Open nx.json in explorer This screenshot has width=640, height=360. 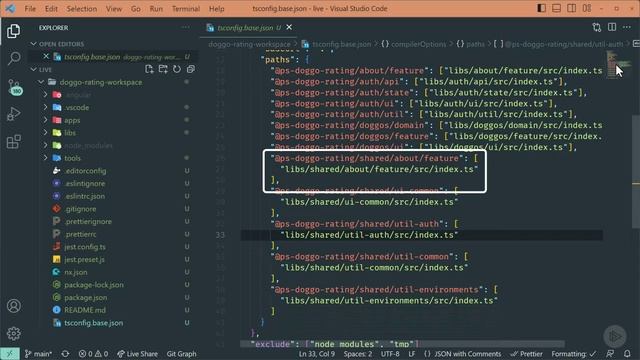(x=76, y=272)
